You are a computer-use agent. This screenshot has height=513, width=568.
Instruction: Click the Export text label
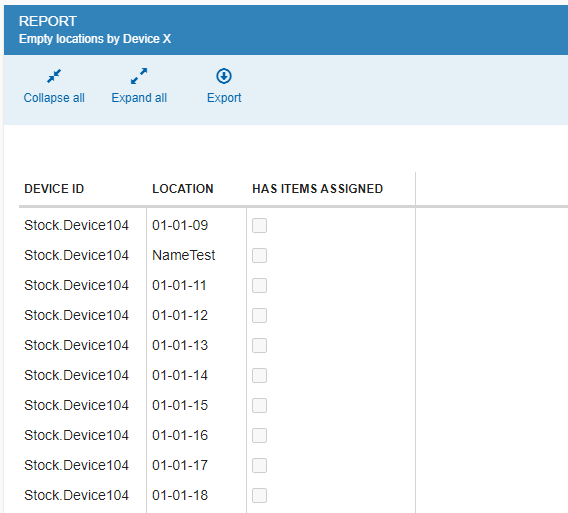click(224, 98)
